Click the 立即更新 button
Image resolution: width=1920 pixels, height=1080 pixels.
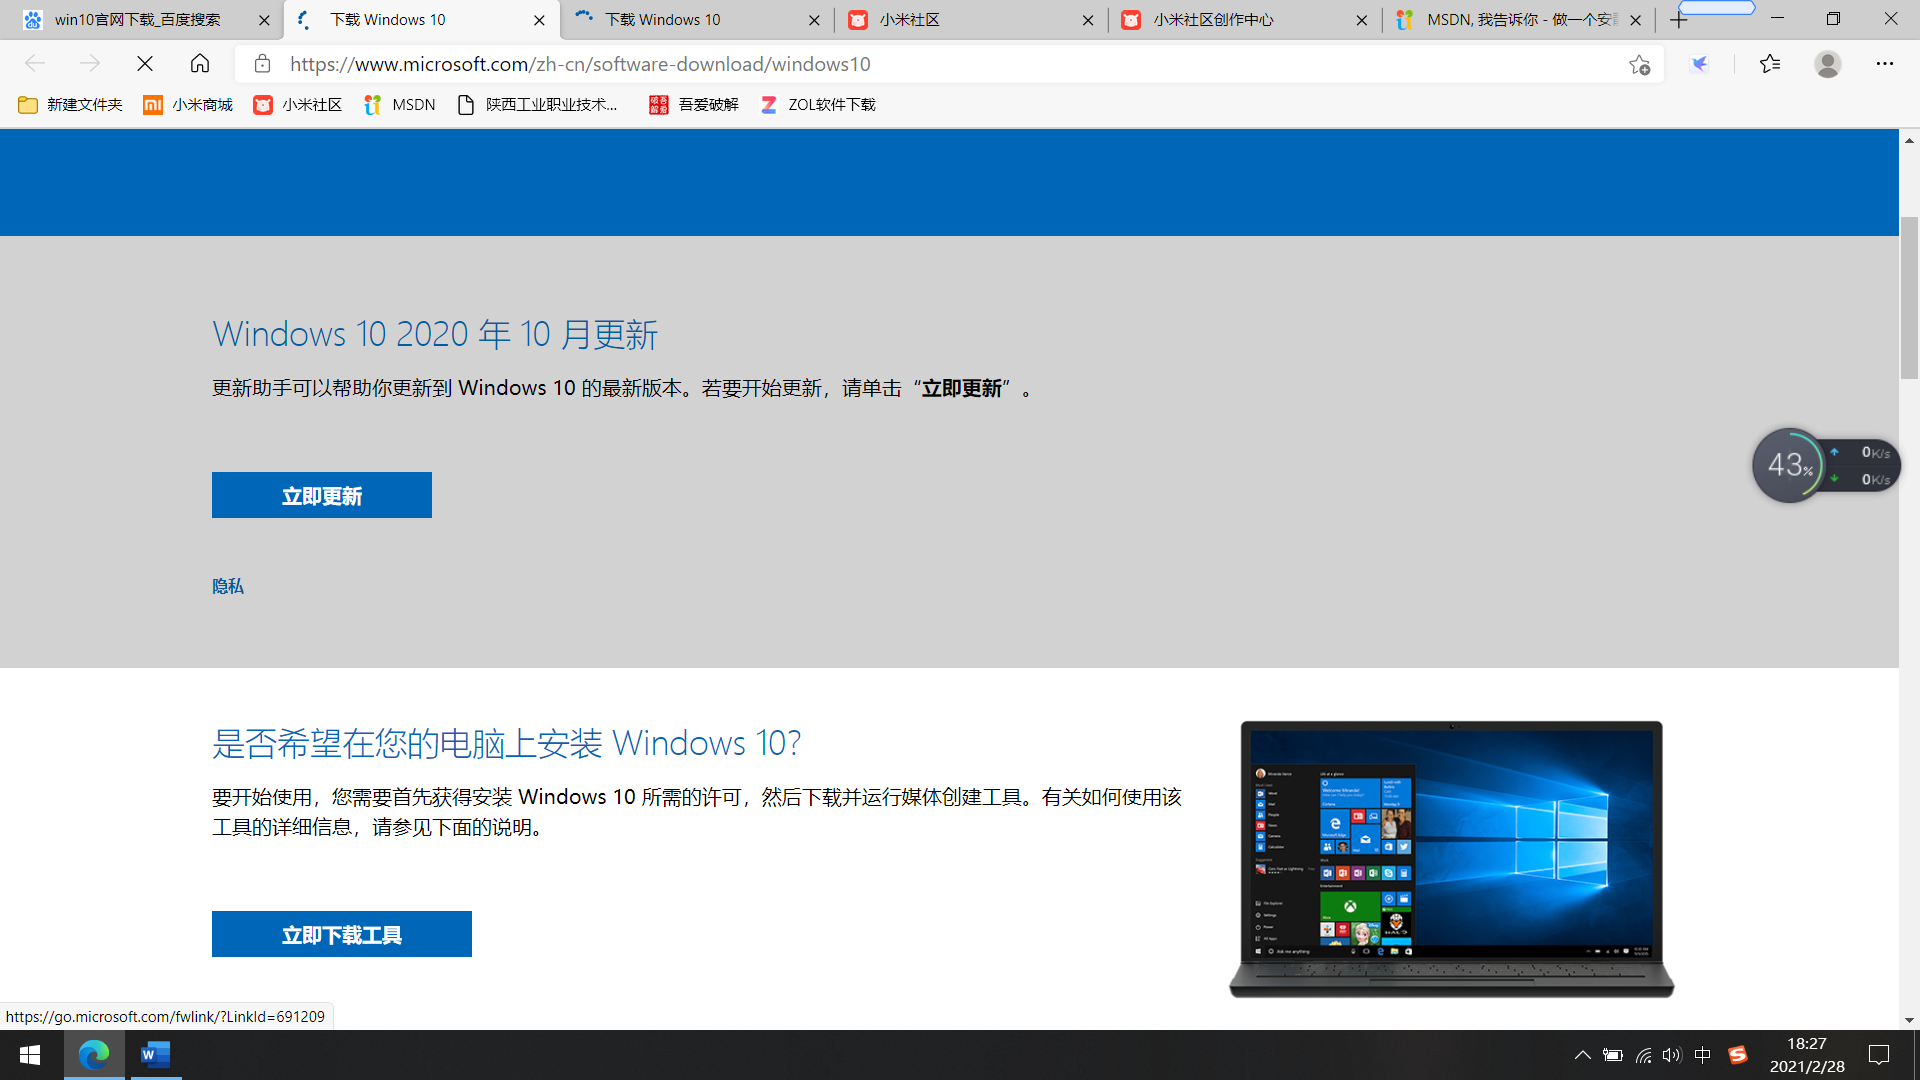(321, 495)
